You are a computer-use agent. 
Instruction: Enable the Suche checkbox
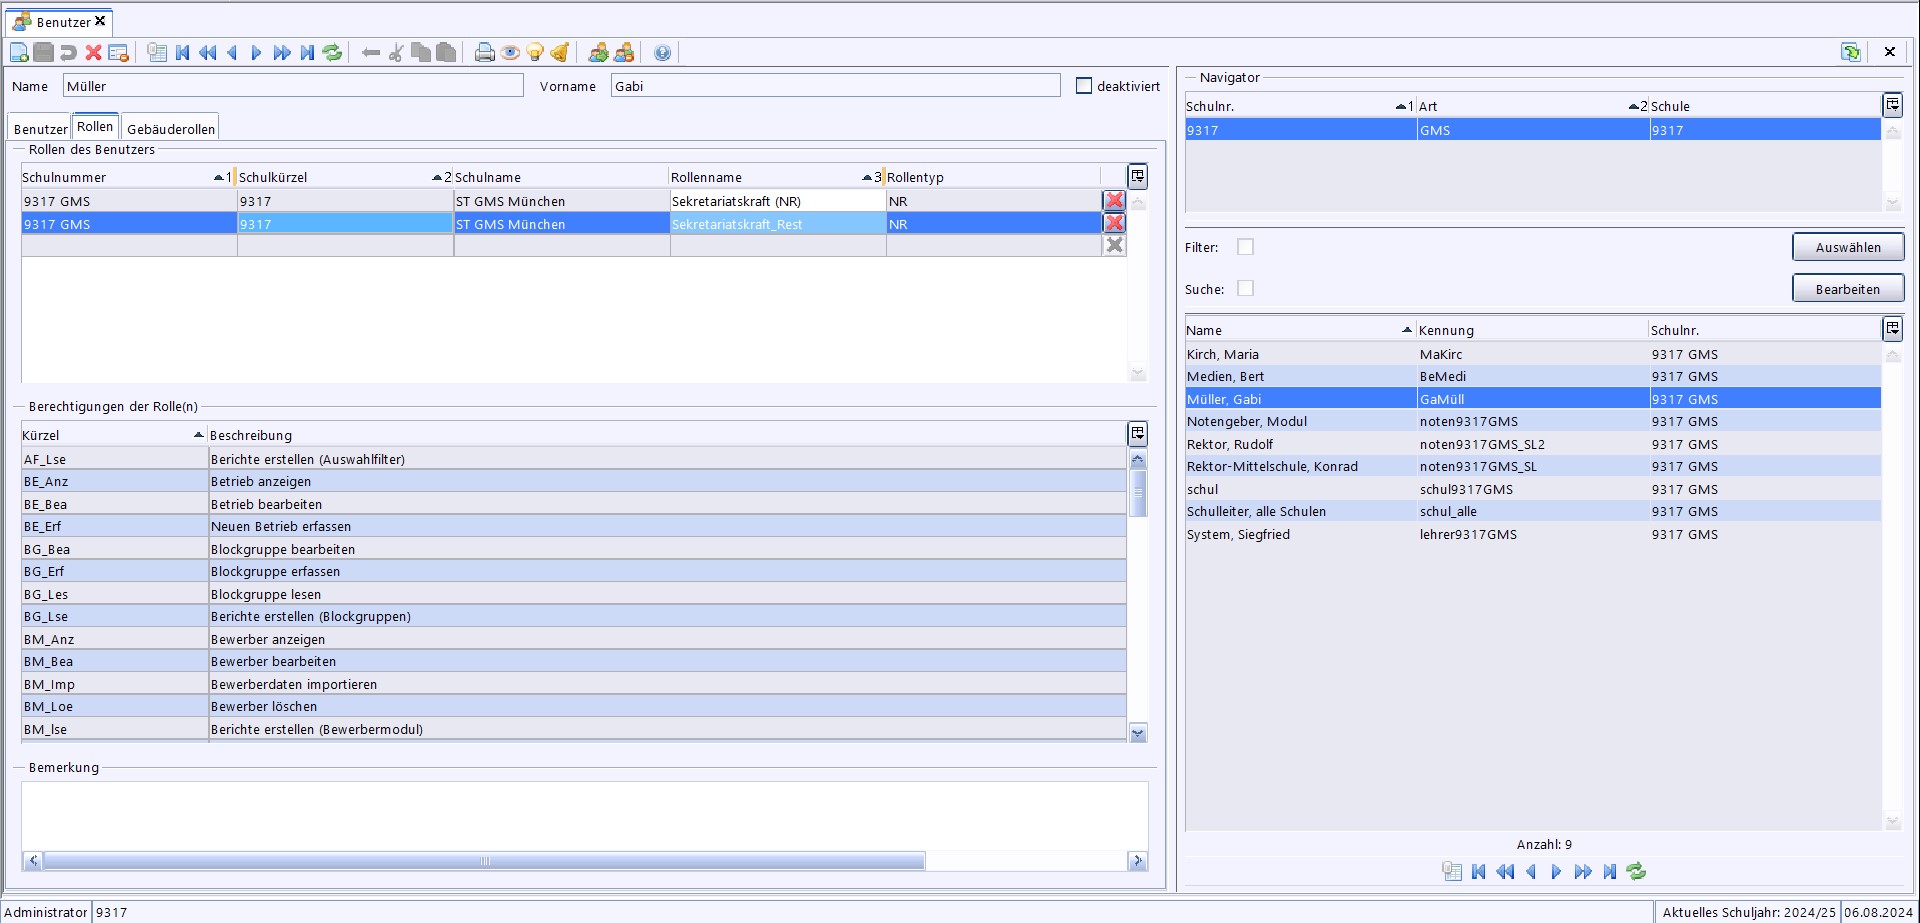1245,288
